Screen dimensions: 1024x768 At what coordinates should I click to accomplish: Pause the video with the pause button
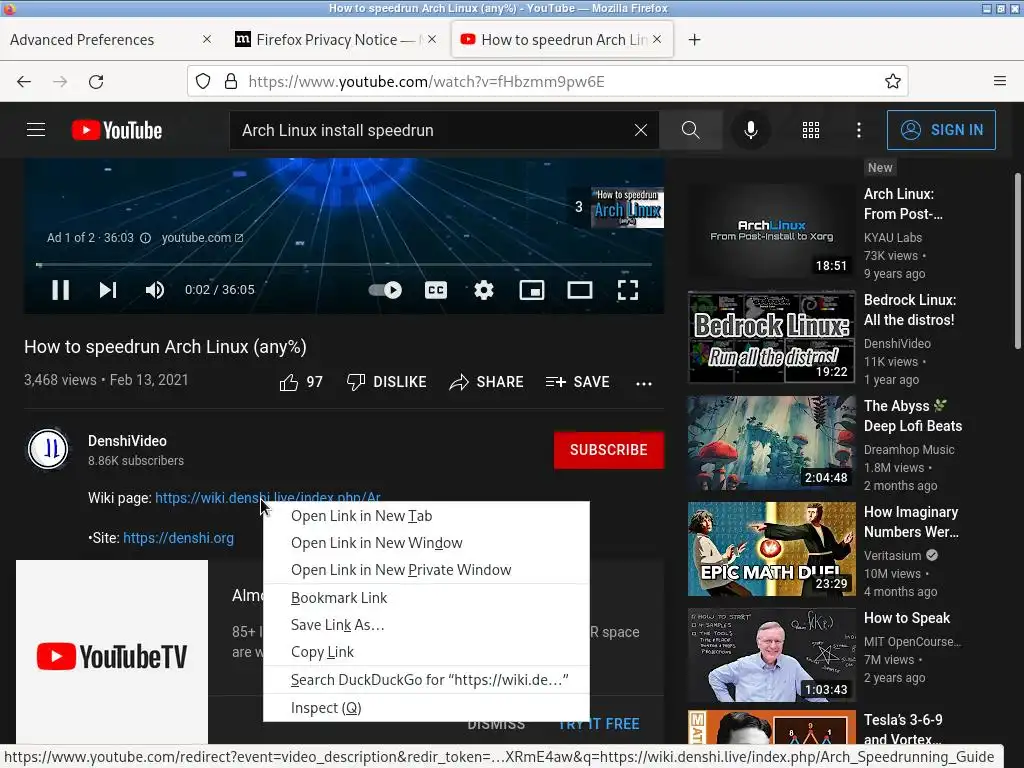point(61,290)
